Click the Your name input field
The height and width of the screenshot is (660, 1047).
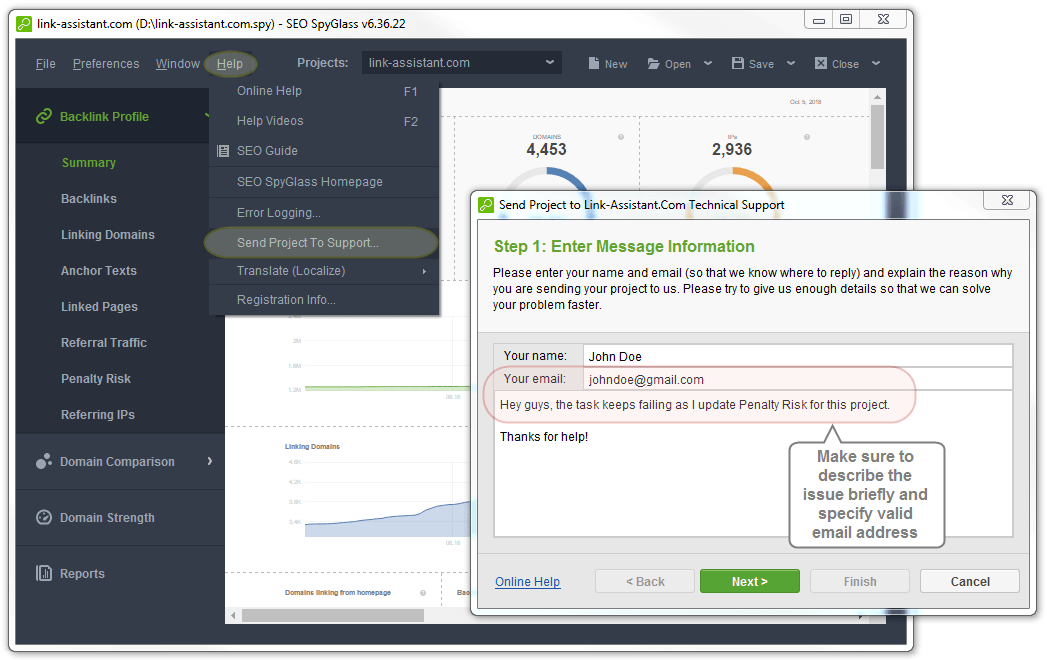[797, 356]
